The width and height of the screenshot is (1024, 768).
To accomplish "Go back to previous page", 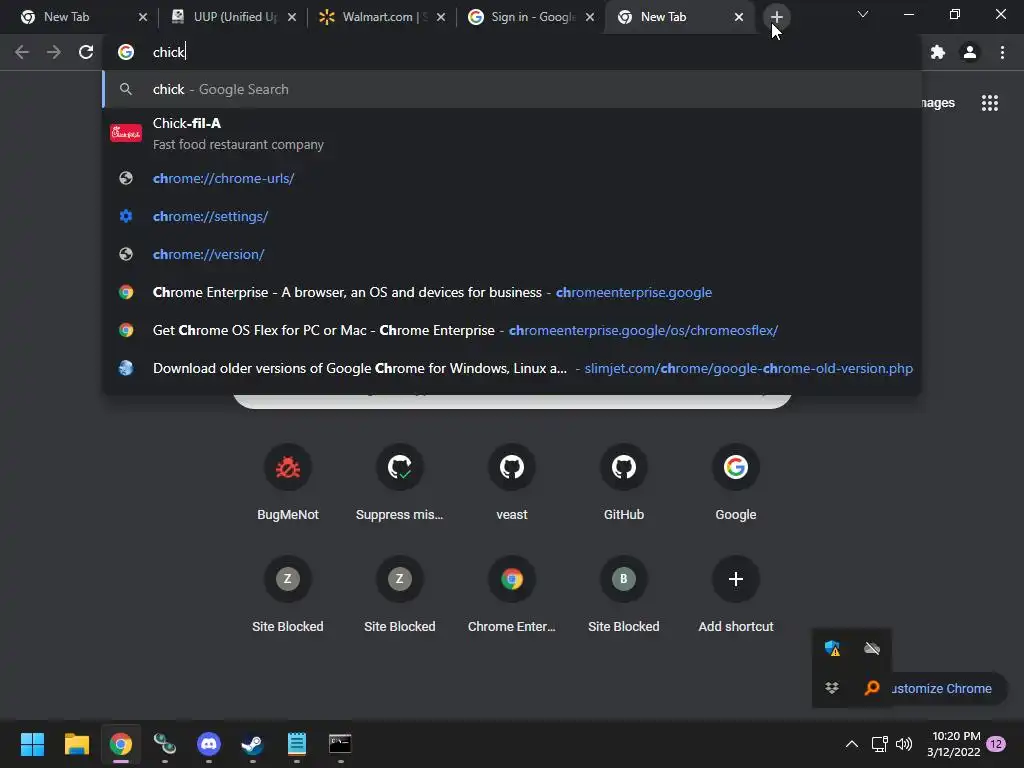I will [22, 52].
